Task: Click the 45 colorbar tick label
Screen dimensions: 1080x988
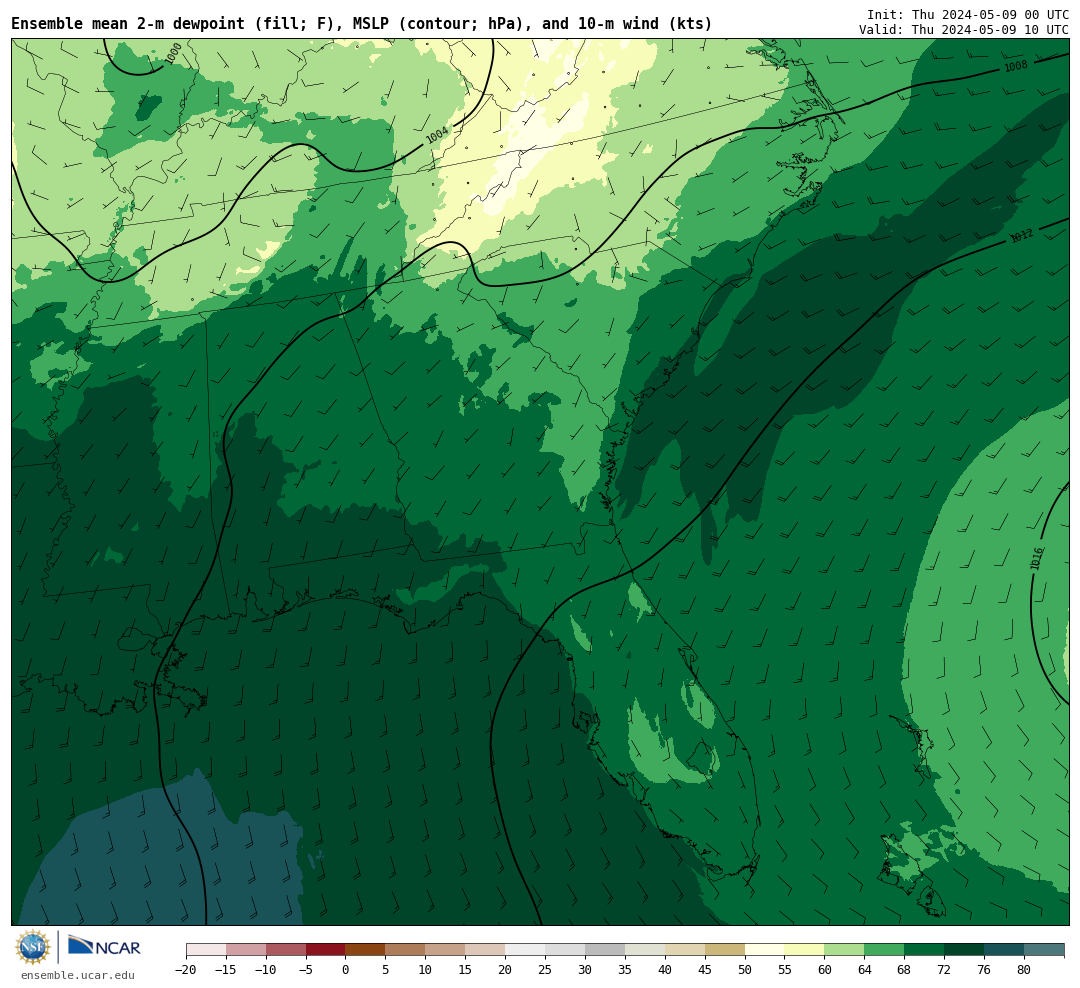Action: (705, 970)
